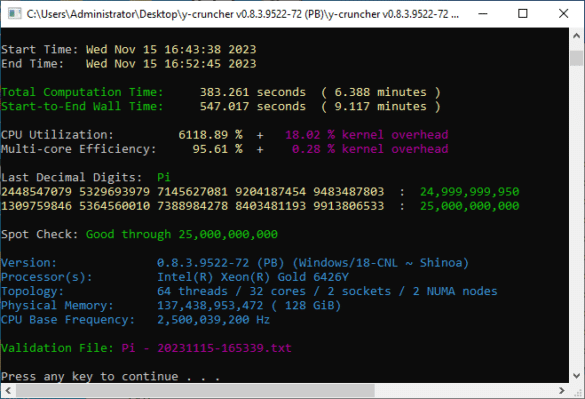Viewport: 585px width, 399px height.
Task: Click the Processor(s) label
Action: click(x=47, y=277)
